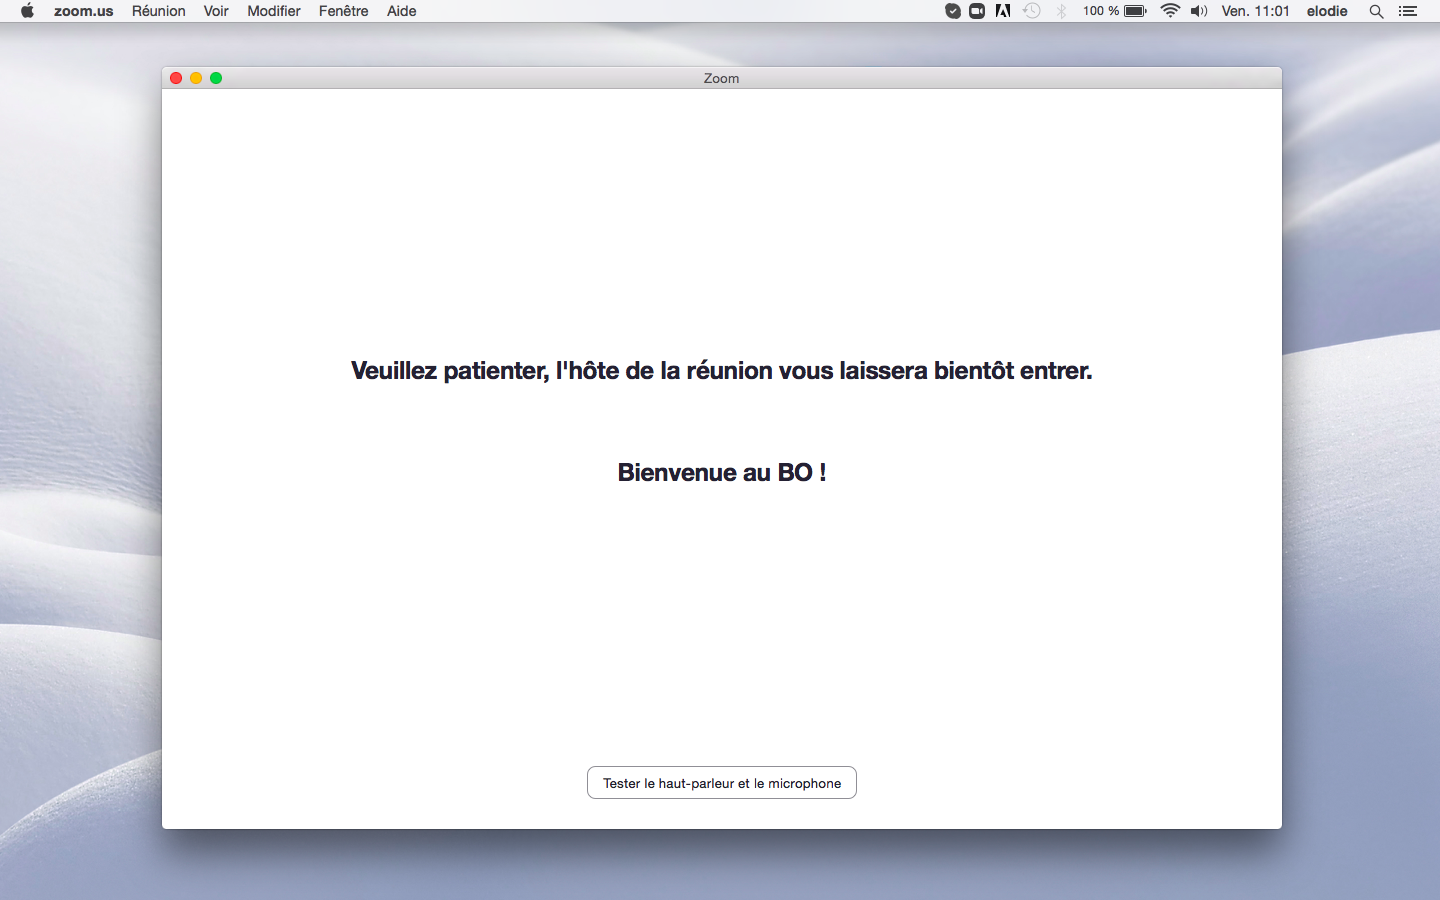Image resolution: width=1440 pixels, height=900 pixels.
Task: Open the Réunion menu
Action: pyautogui.click(x=158, y=11)
